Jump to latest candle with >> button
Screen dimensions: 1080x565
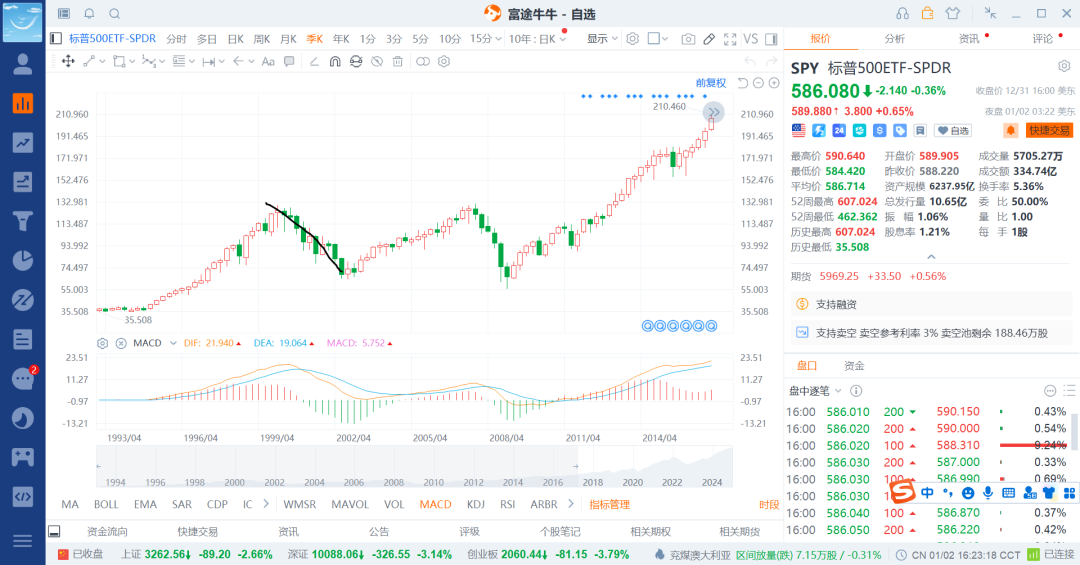coord(714,112)
